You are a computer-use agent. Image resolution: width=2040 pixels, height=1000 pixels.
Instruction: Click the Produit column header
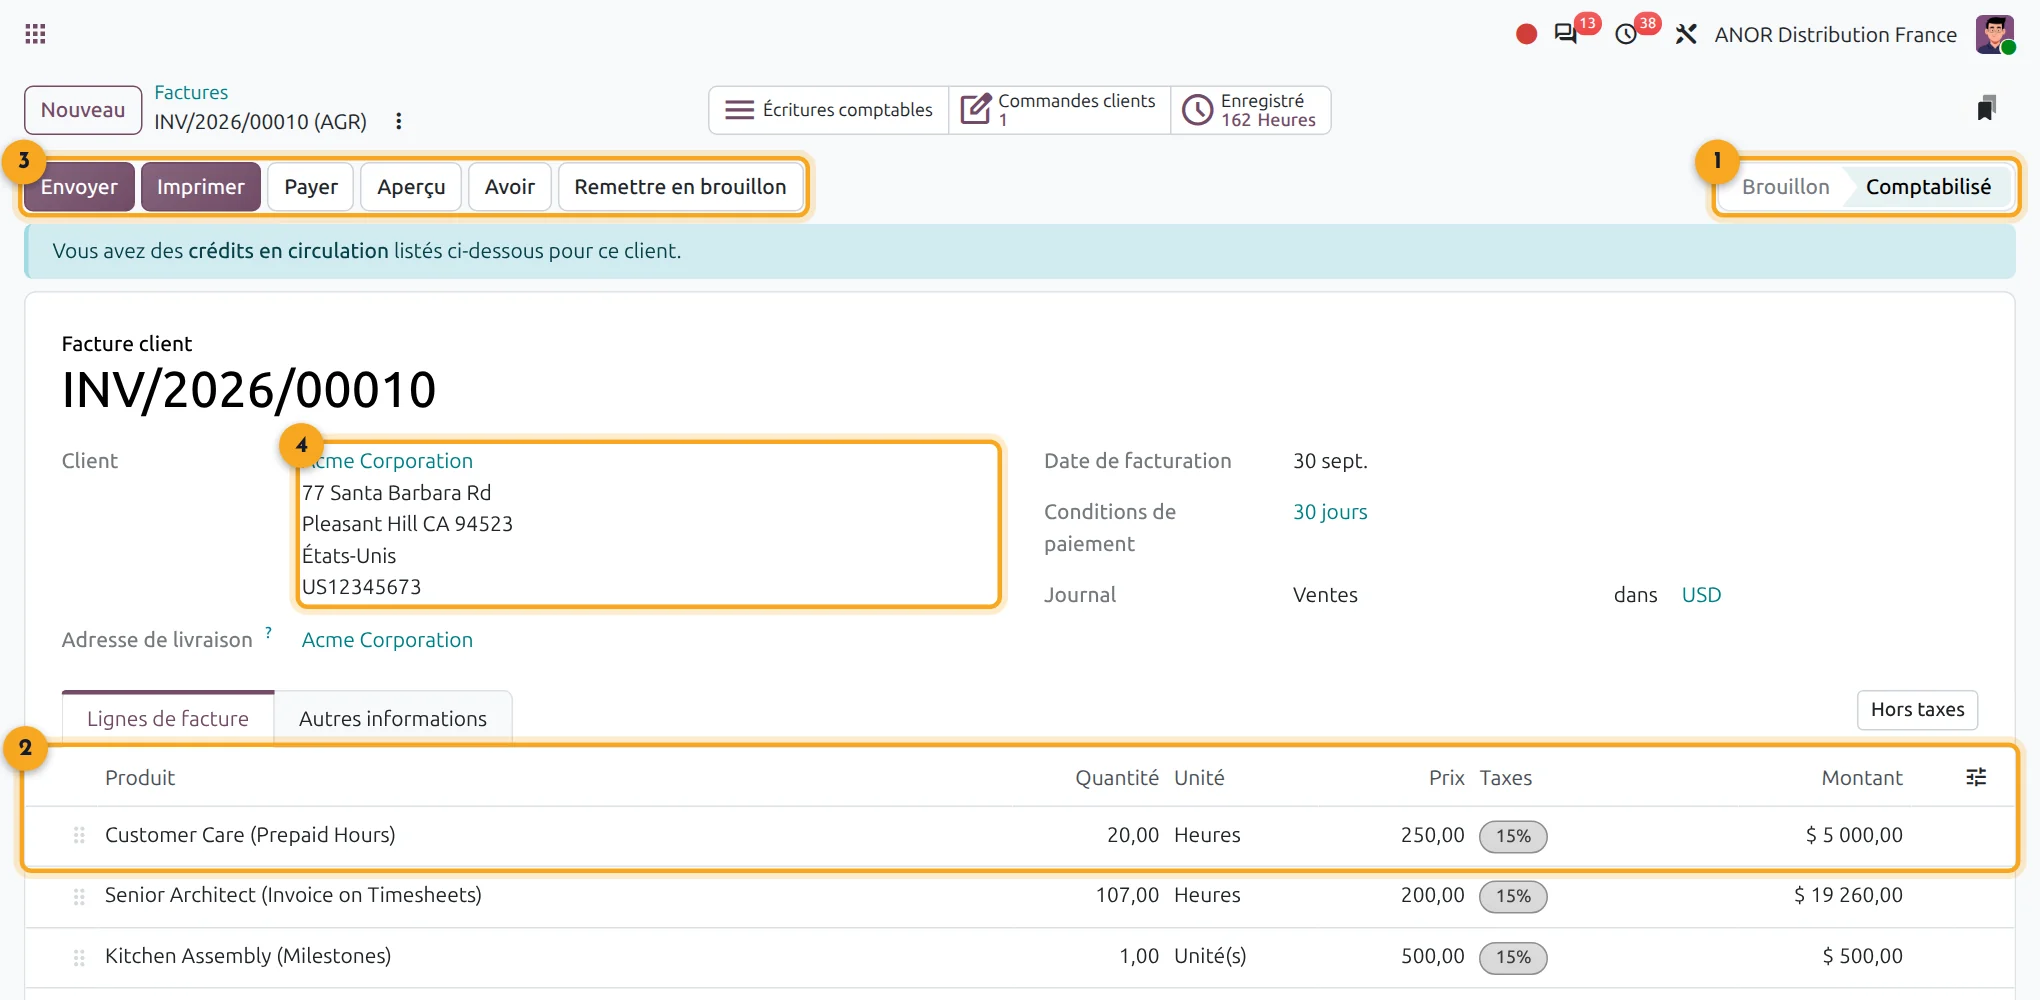point(140,778)
